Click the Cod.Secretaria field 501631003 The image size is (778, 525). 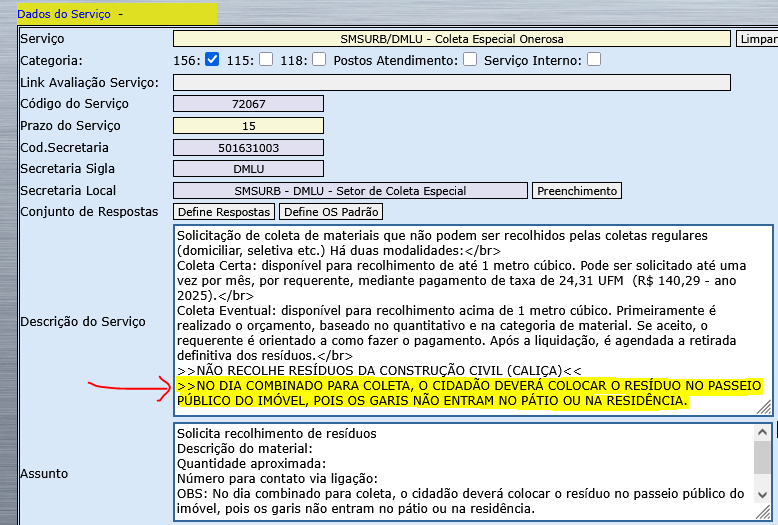coord(248,148)
